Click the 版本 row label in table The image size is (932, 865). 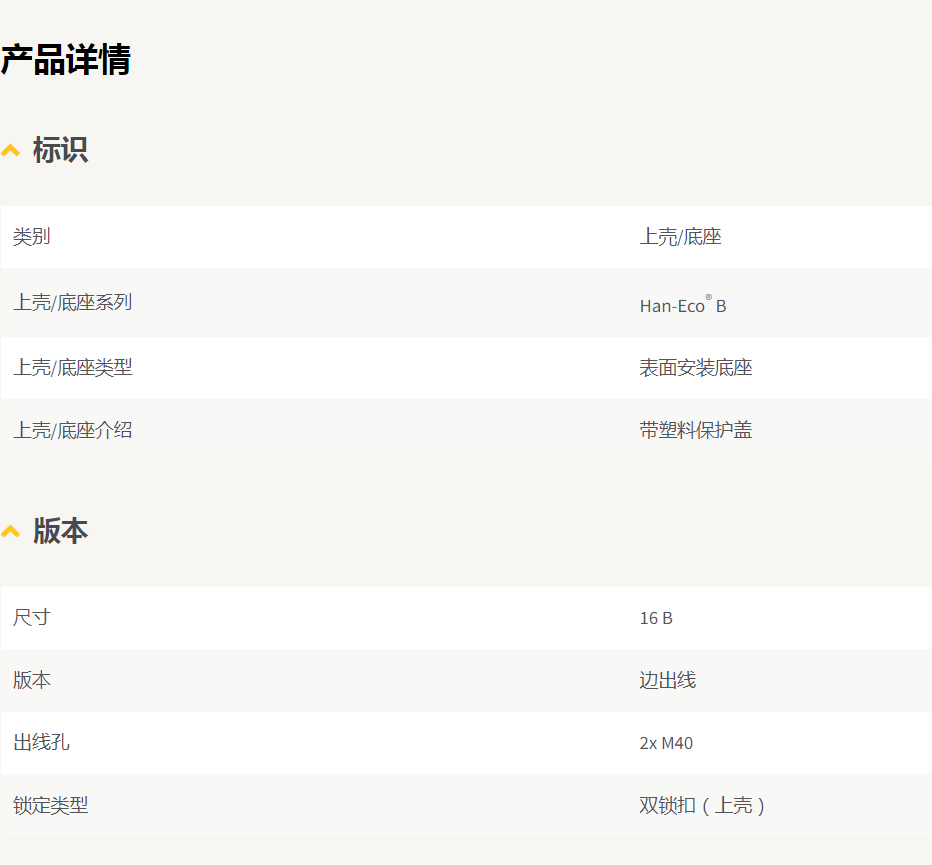(32, 680)
